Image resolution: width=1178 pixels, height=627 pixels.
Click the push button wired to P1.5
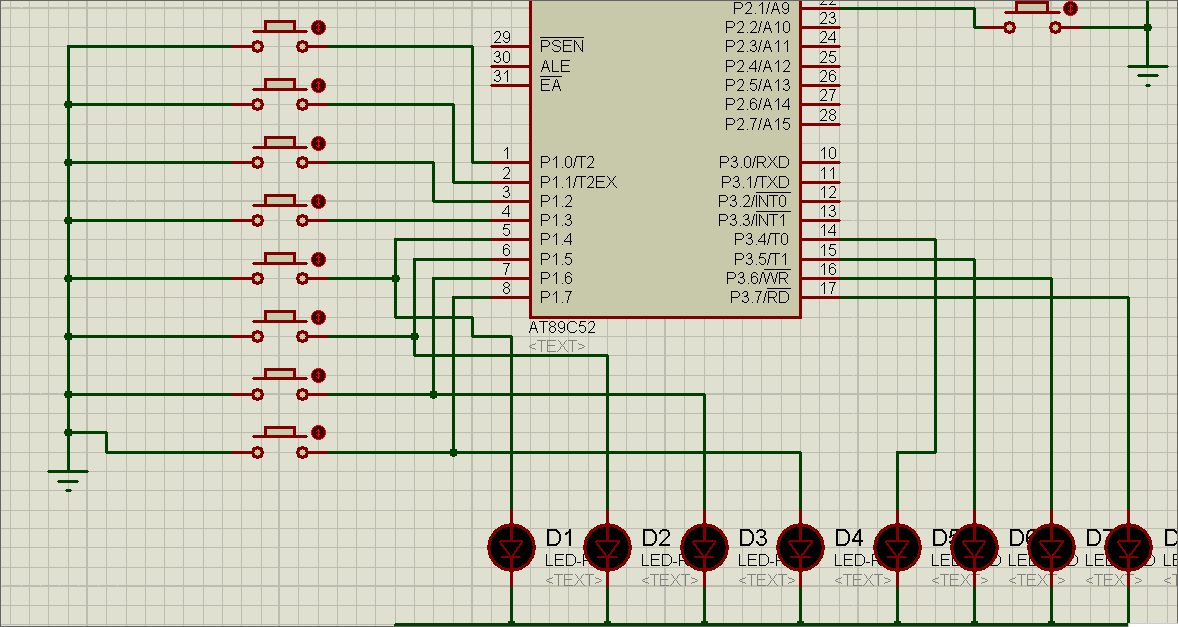(280, 327)
